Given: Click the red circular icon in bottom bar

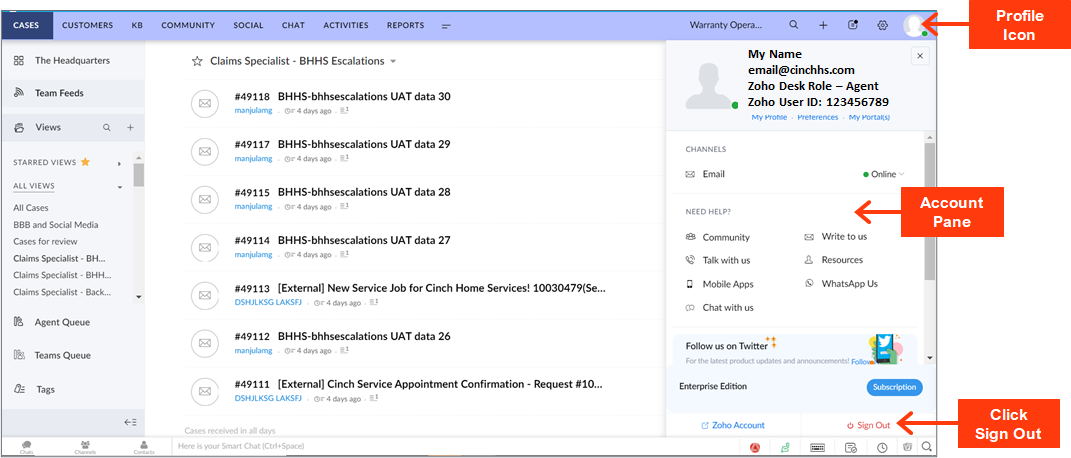Looking at the screenshot, I should tap(755, 448).
